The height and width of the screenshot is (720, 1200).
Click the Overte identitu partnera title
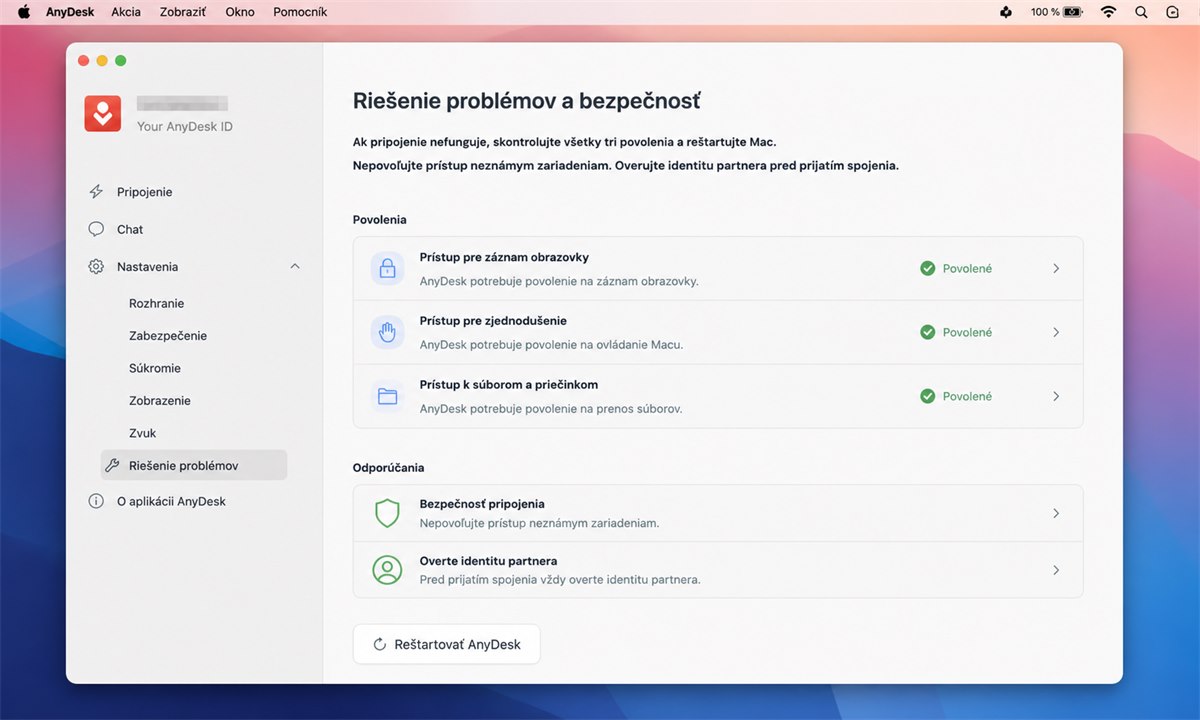click(488, 561)
